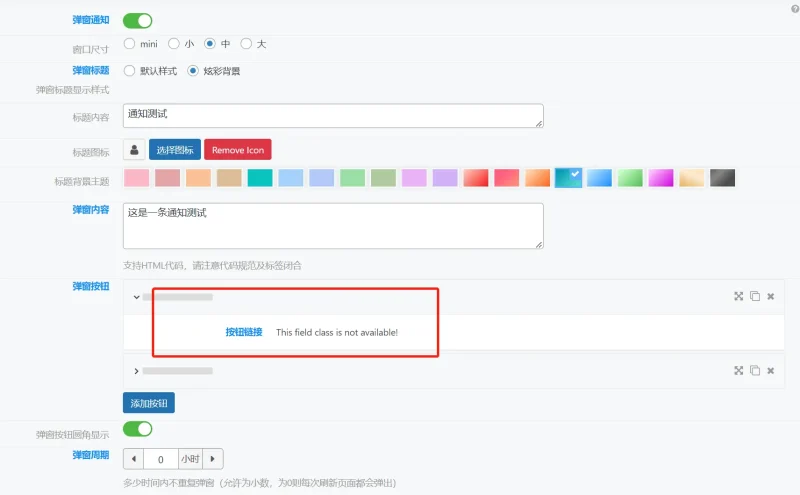Select the 大 window size
800x495 pixels.
(246, 44)
